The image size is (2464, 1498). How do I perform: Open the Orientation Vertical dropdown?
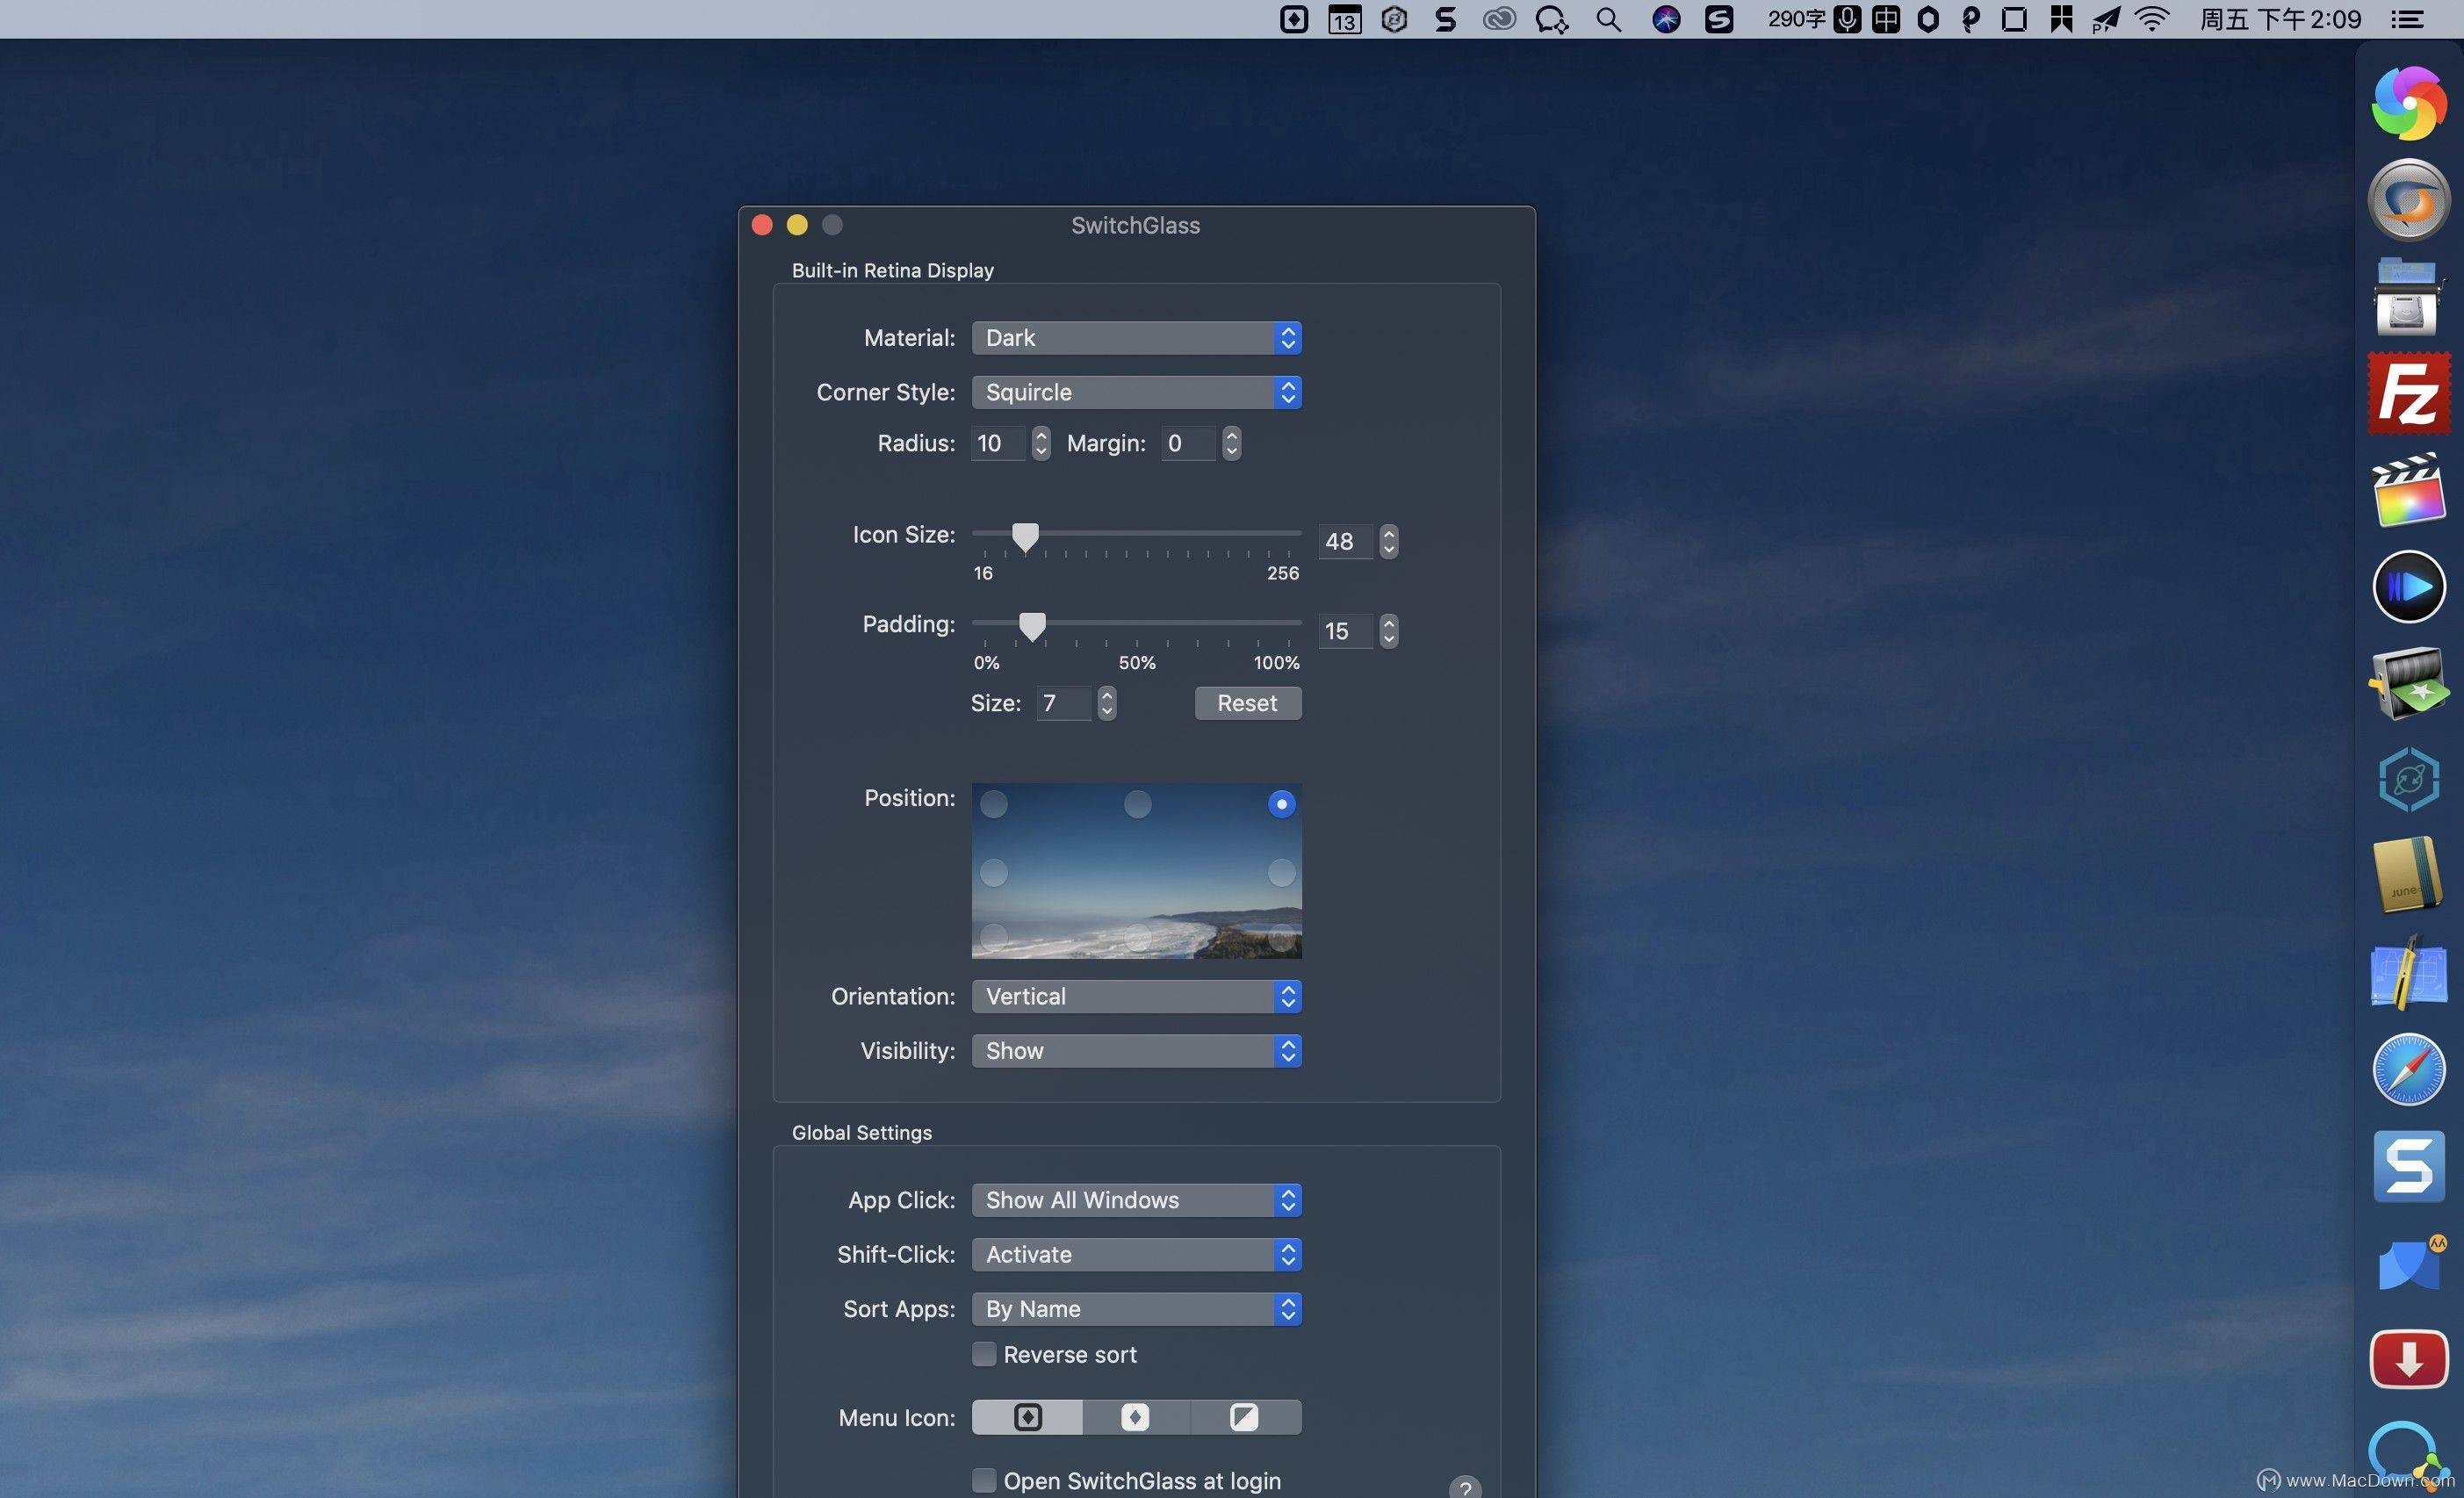pos(1136,996)
